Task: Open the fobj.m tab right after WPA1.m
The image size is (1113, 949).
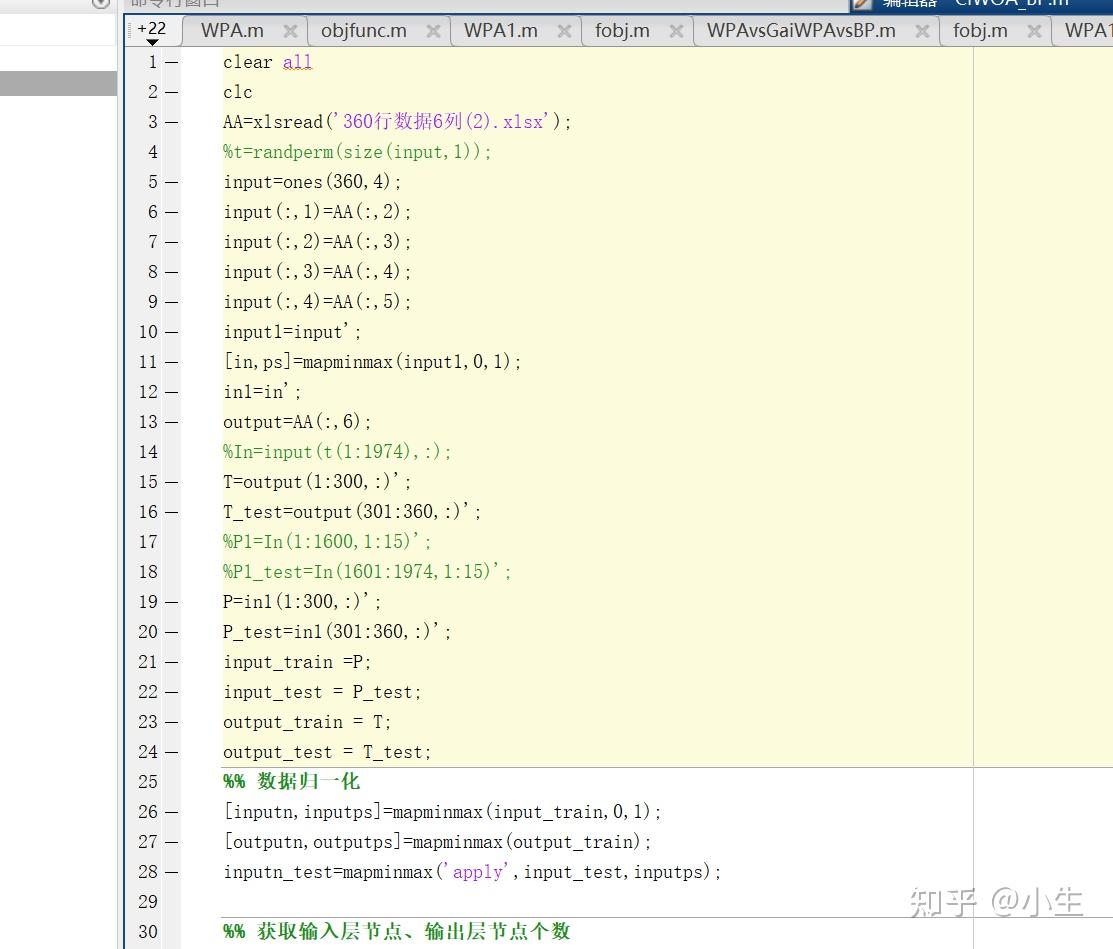Action: click(x=622, y=31)
